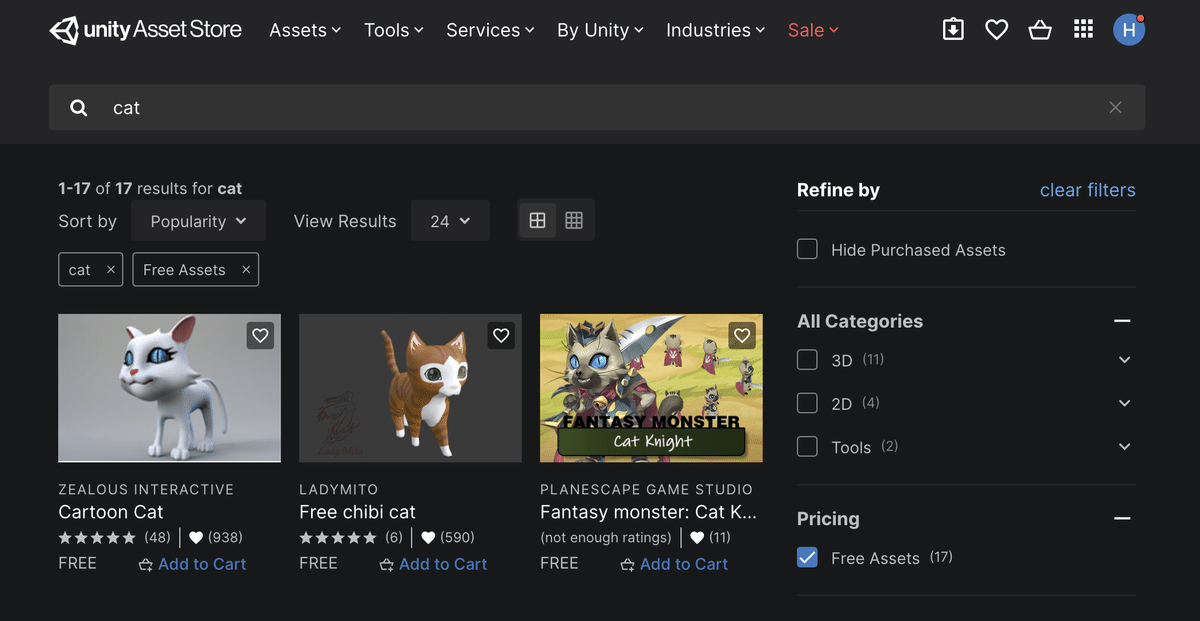Expand the 3D category chevron

1125,360
